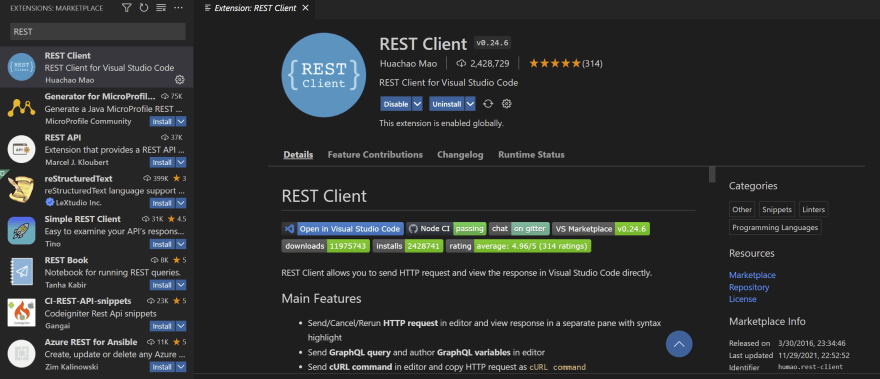This screenshot has width=880, height=379.
Task: Install Azure REST for Ansible extension
Action: tap(162, 367)
